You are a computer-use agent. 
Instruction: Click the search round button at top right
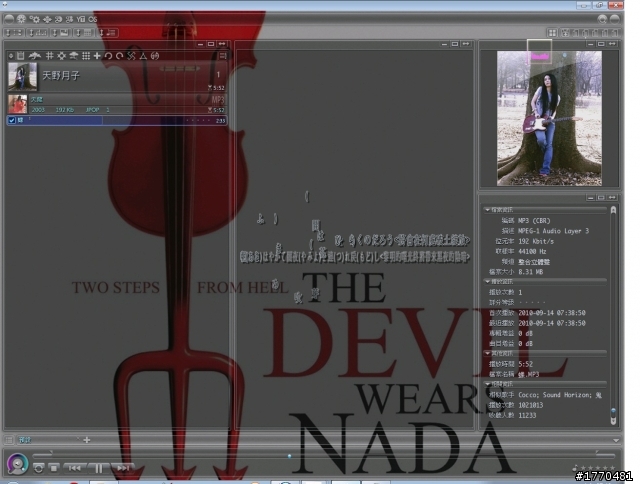click(602, 19)
